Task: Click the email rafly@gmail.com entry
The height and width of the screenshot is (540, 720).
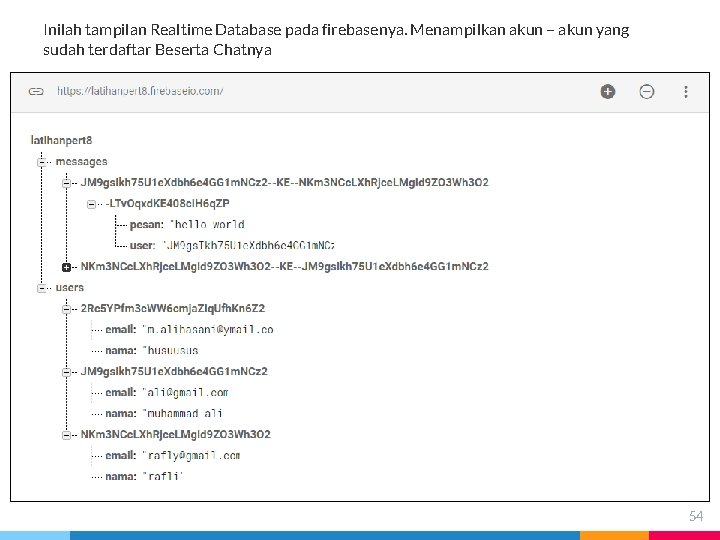Action: tap(172, 456)
